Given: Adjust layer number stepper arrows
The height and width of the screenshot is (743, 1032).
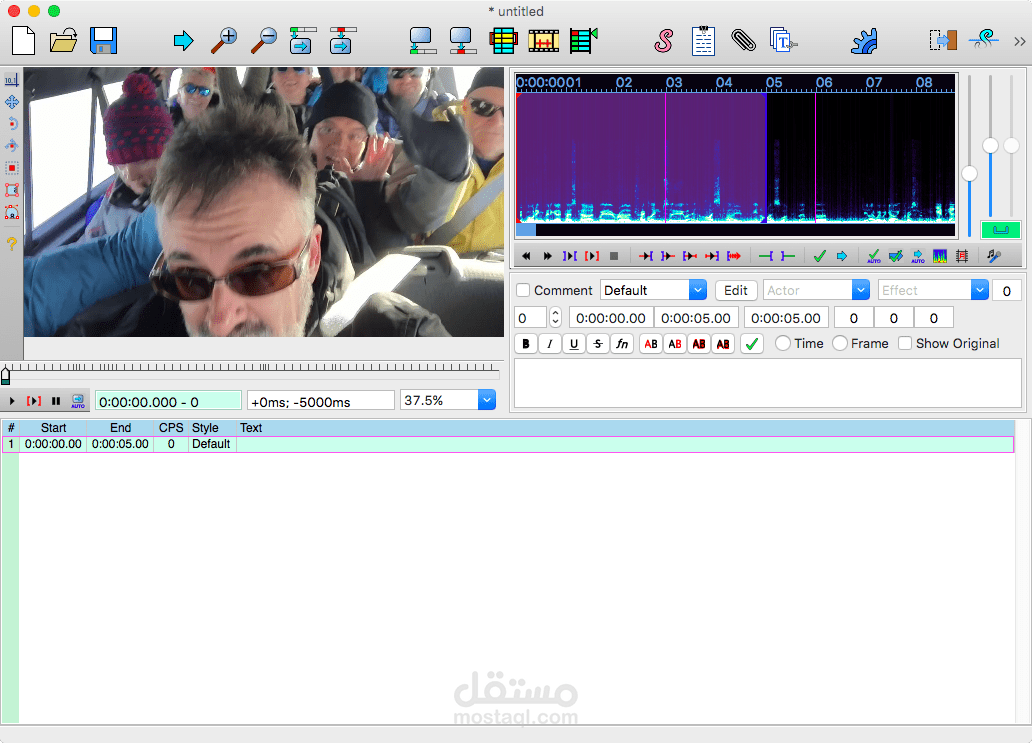Looking at the screenshot, I should (555, 318).
